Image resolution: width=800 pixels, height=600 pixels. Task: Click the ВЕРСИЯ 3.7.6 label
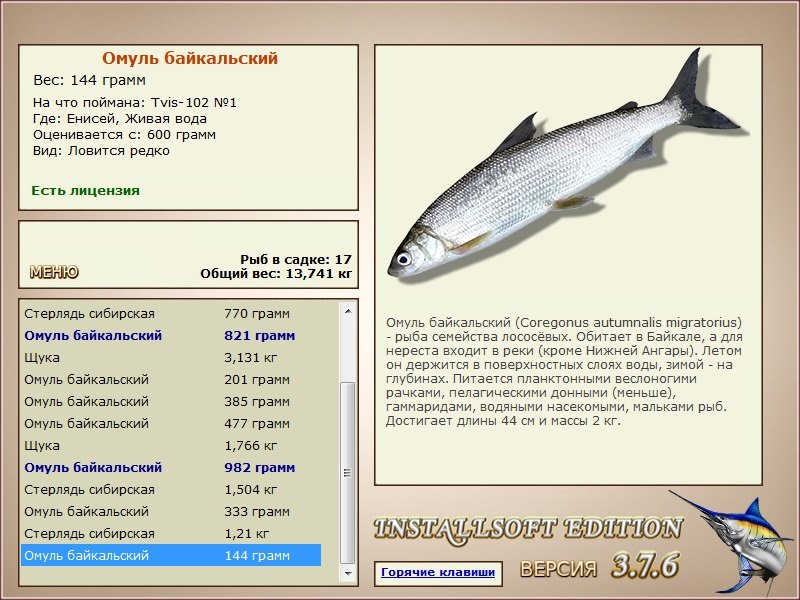coord(599,566)
